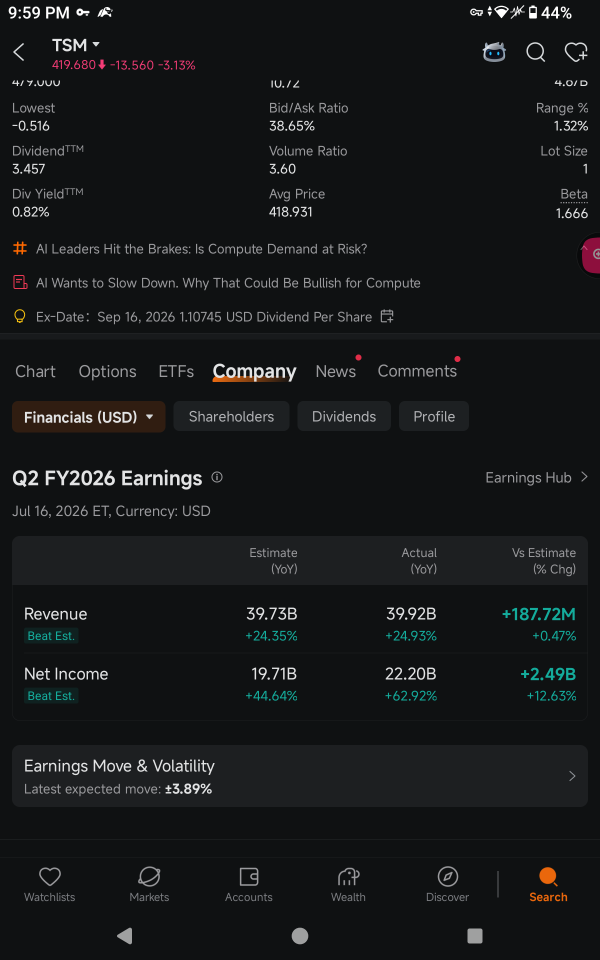Tap the Android home navigation button
This screenshot has width=600, height=960.
coord(299,936)
